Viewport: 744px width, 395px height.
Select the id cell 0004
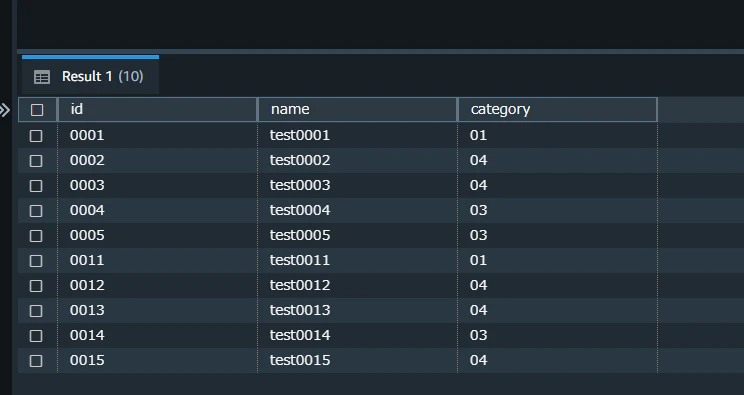pyautogui.click(x=157, y=210)
